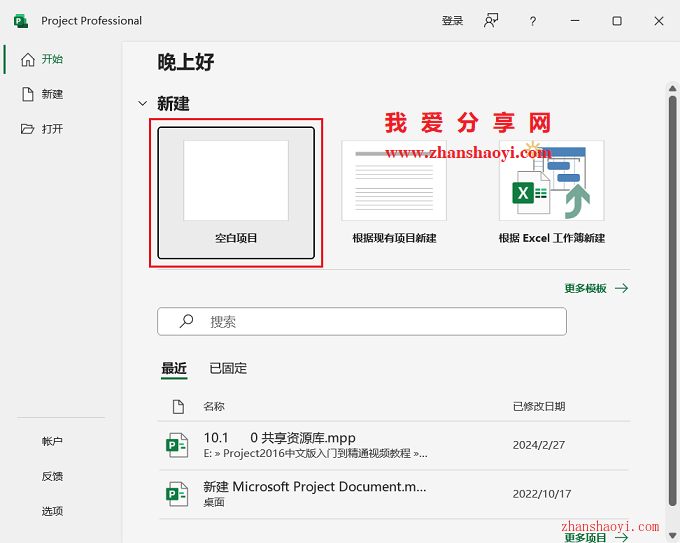Open 新建 Microsoft Project Document file

coord(394,494)
